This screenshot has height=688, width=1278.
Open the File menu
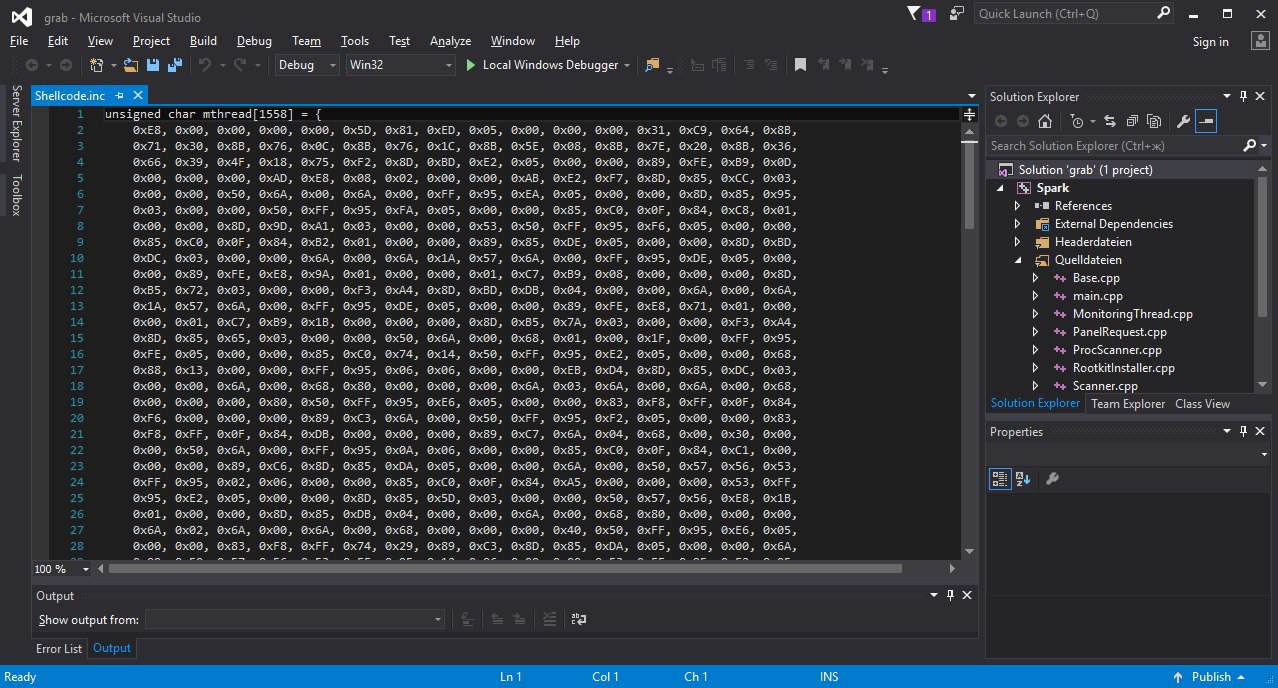coord(19,41)
